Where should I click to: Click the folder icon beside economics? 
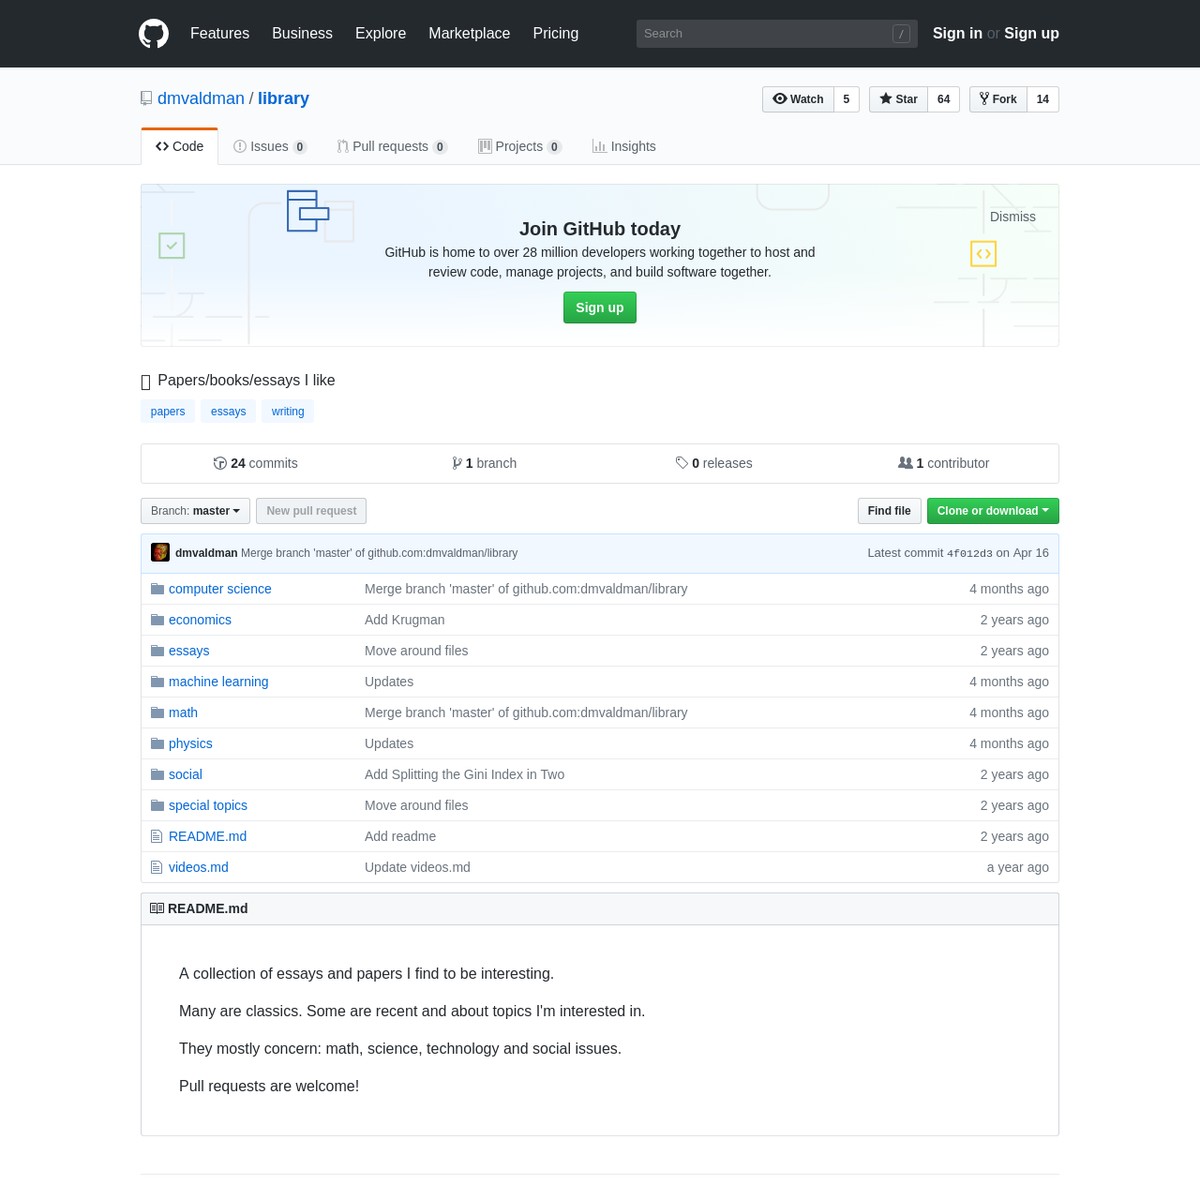pos(157,620)
